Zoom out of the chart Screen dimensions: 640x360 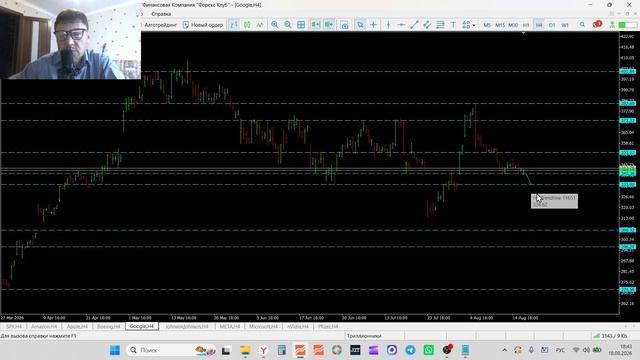click(288, 25)
